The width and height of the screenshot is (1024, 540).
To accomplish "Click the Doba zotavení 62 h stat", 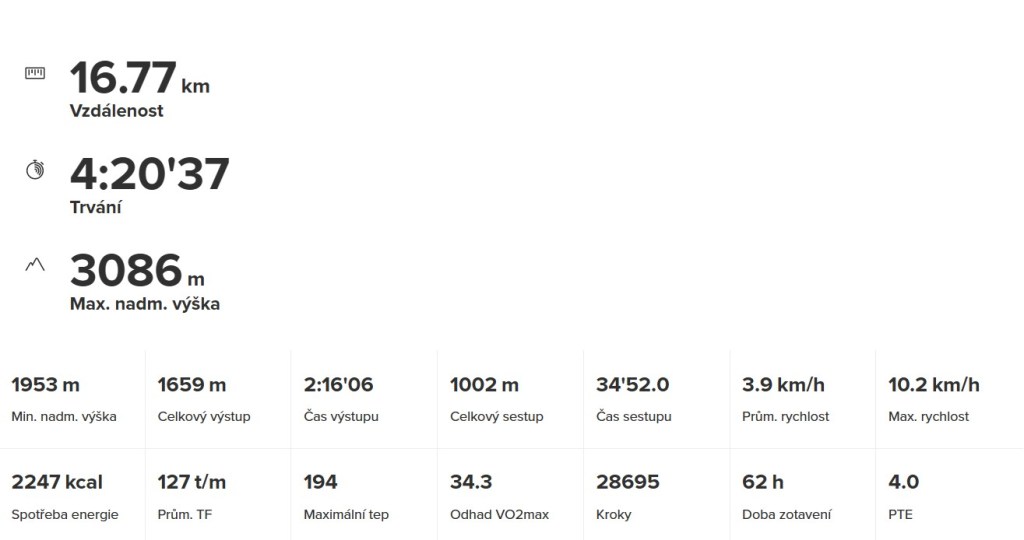I will click(786, 497).
